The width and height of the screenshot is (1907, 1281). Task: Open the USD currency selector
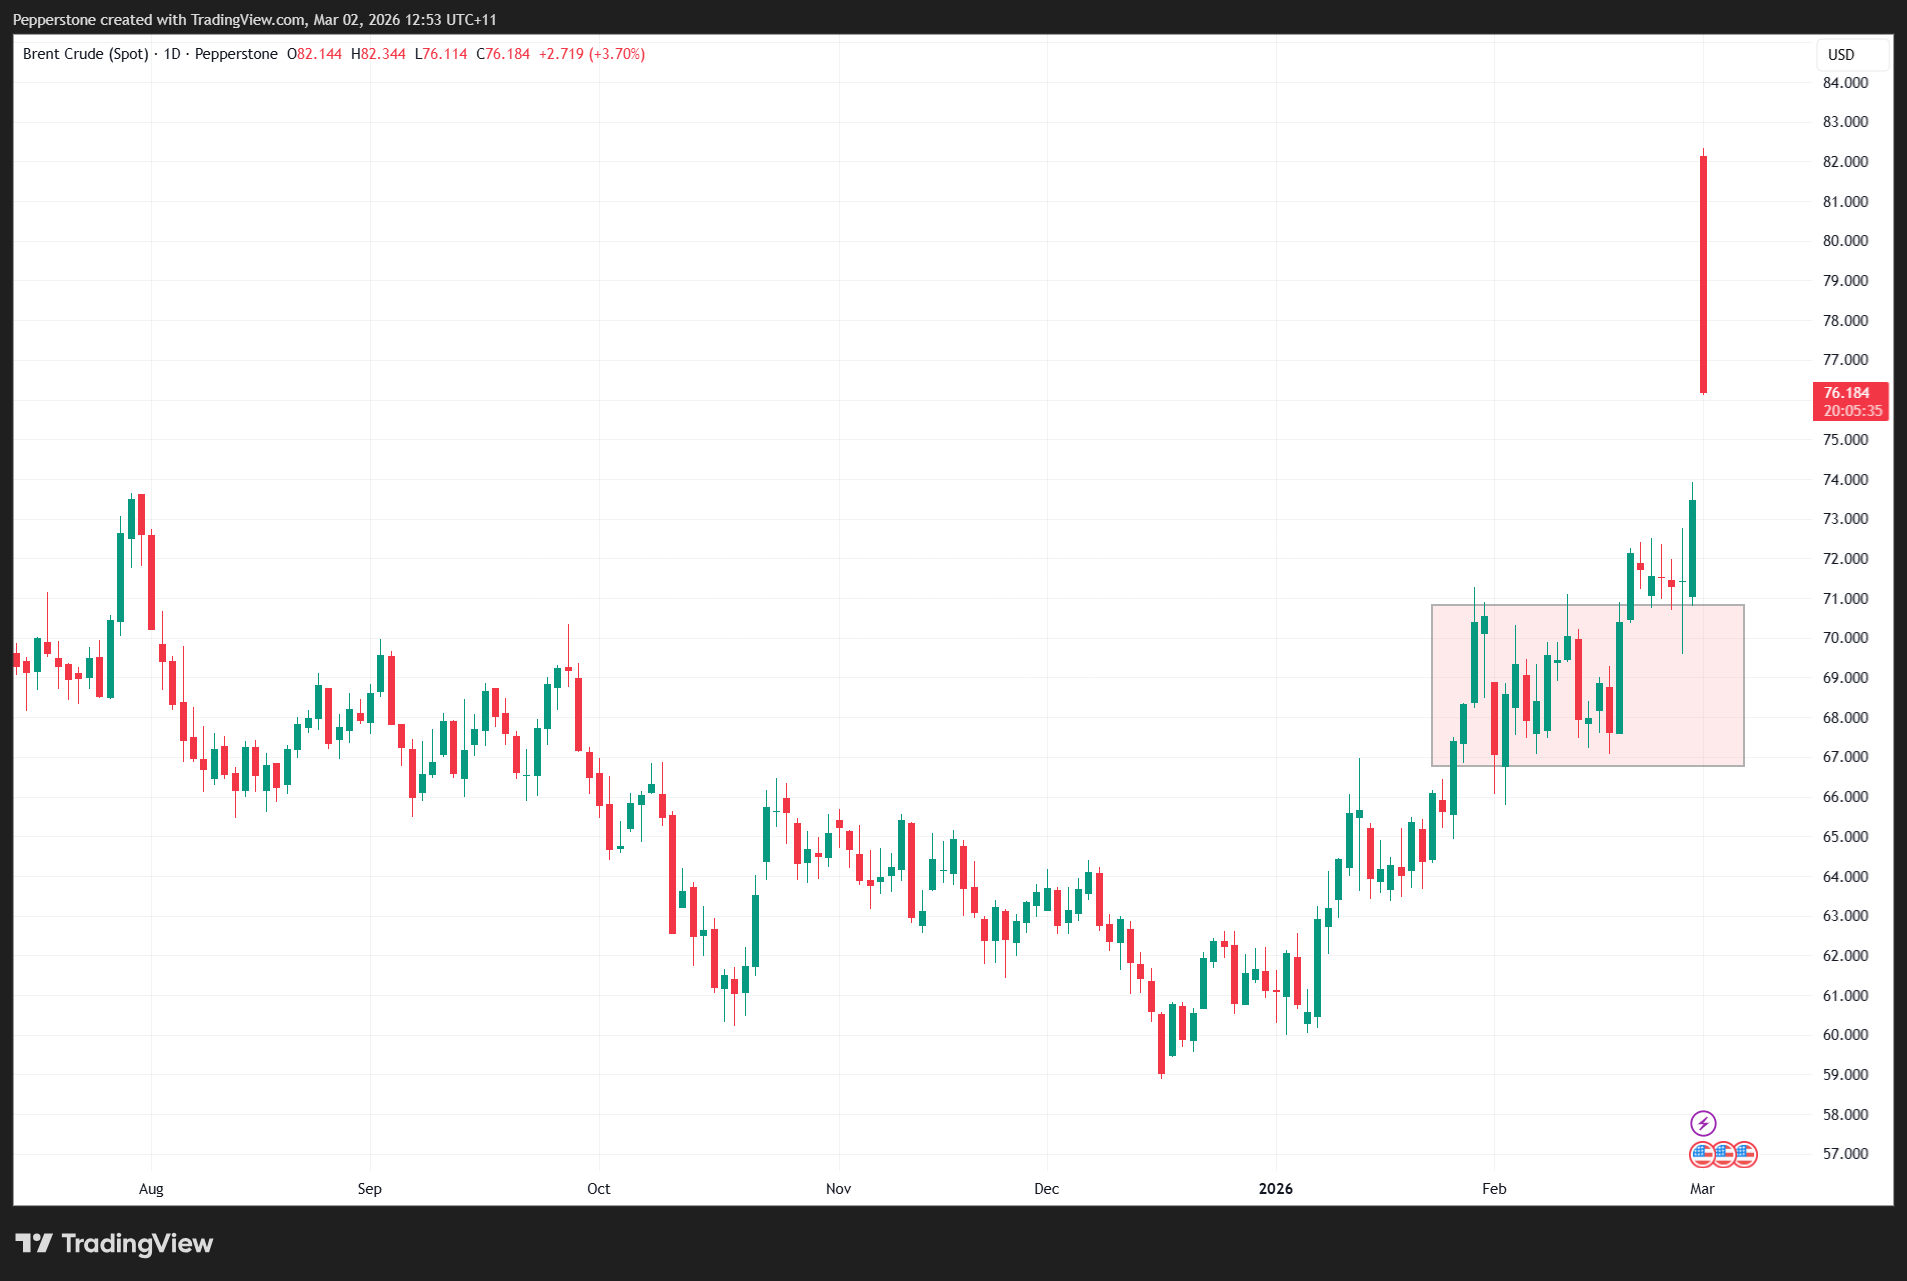tap(1841, 55)
